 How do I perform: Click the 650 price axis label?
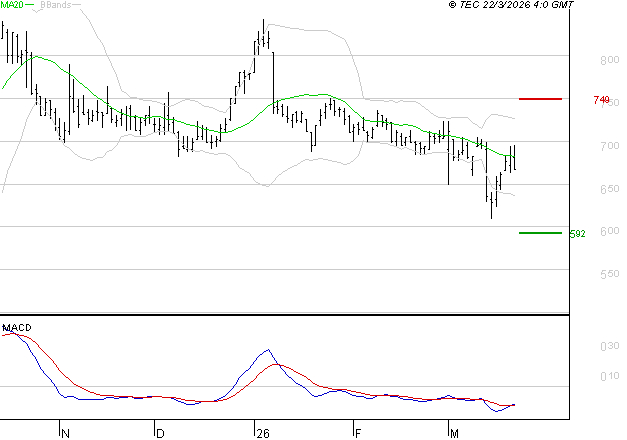(609, 188)
